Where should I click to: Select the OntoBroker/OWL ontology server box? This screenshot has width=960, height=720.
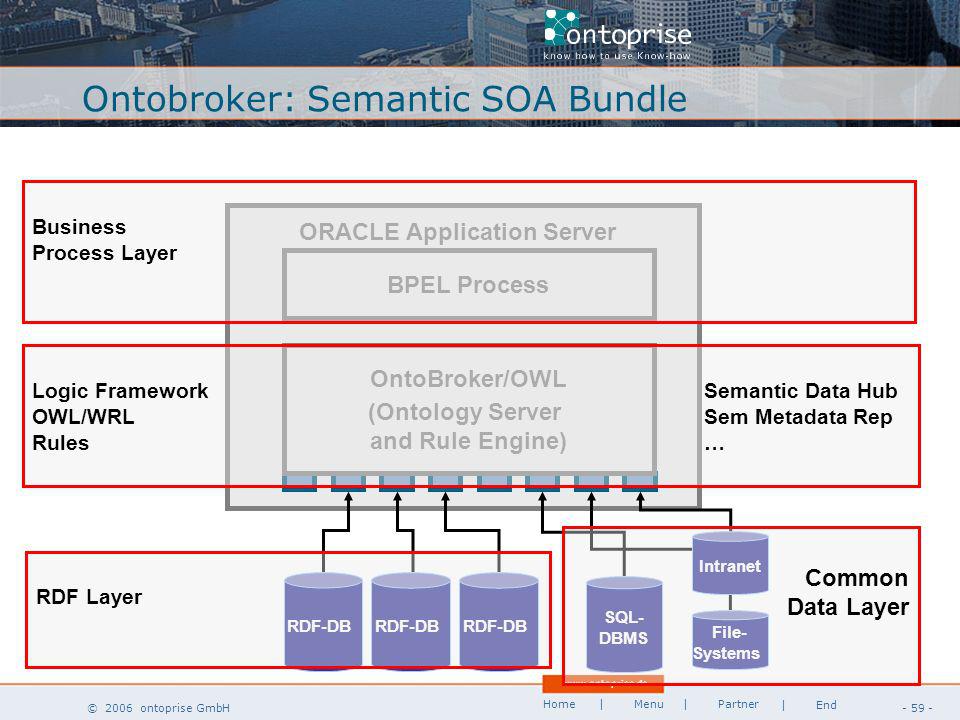click(469, 409)
